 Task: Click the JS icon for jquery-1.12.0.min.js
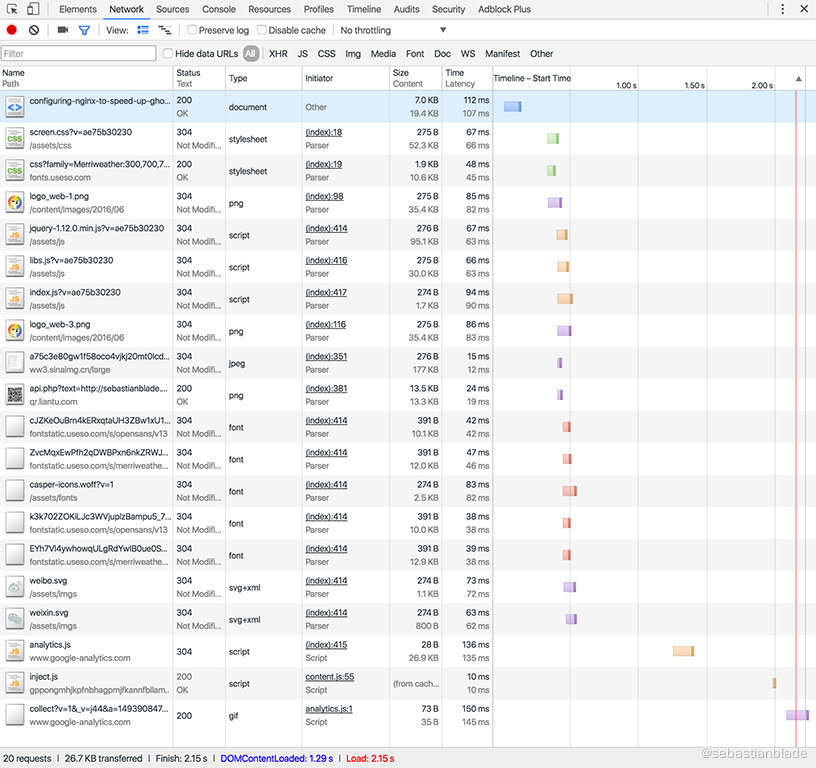tap(15, 235)
